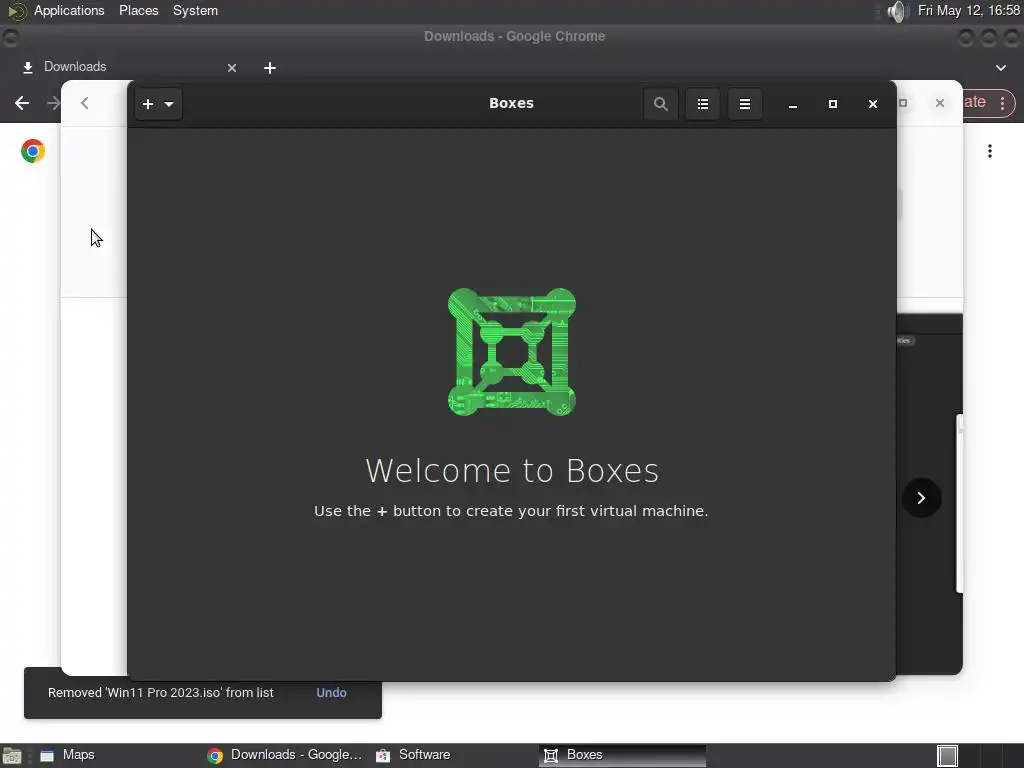Screen dimensions: 1024x768
Task: Open the Downloads page more actions menu
Action: coord(990,152)
